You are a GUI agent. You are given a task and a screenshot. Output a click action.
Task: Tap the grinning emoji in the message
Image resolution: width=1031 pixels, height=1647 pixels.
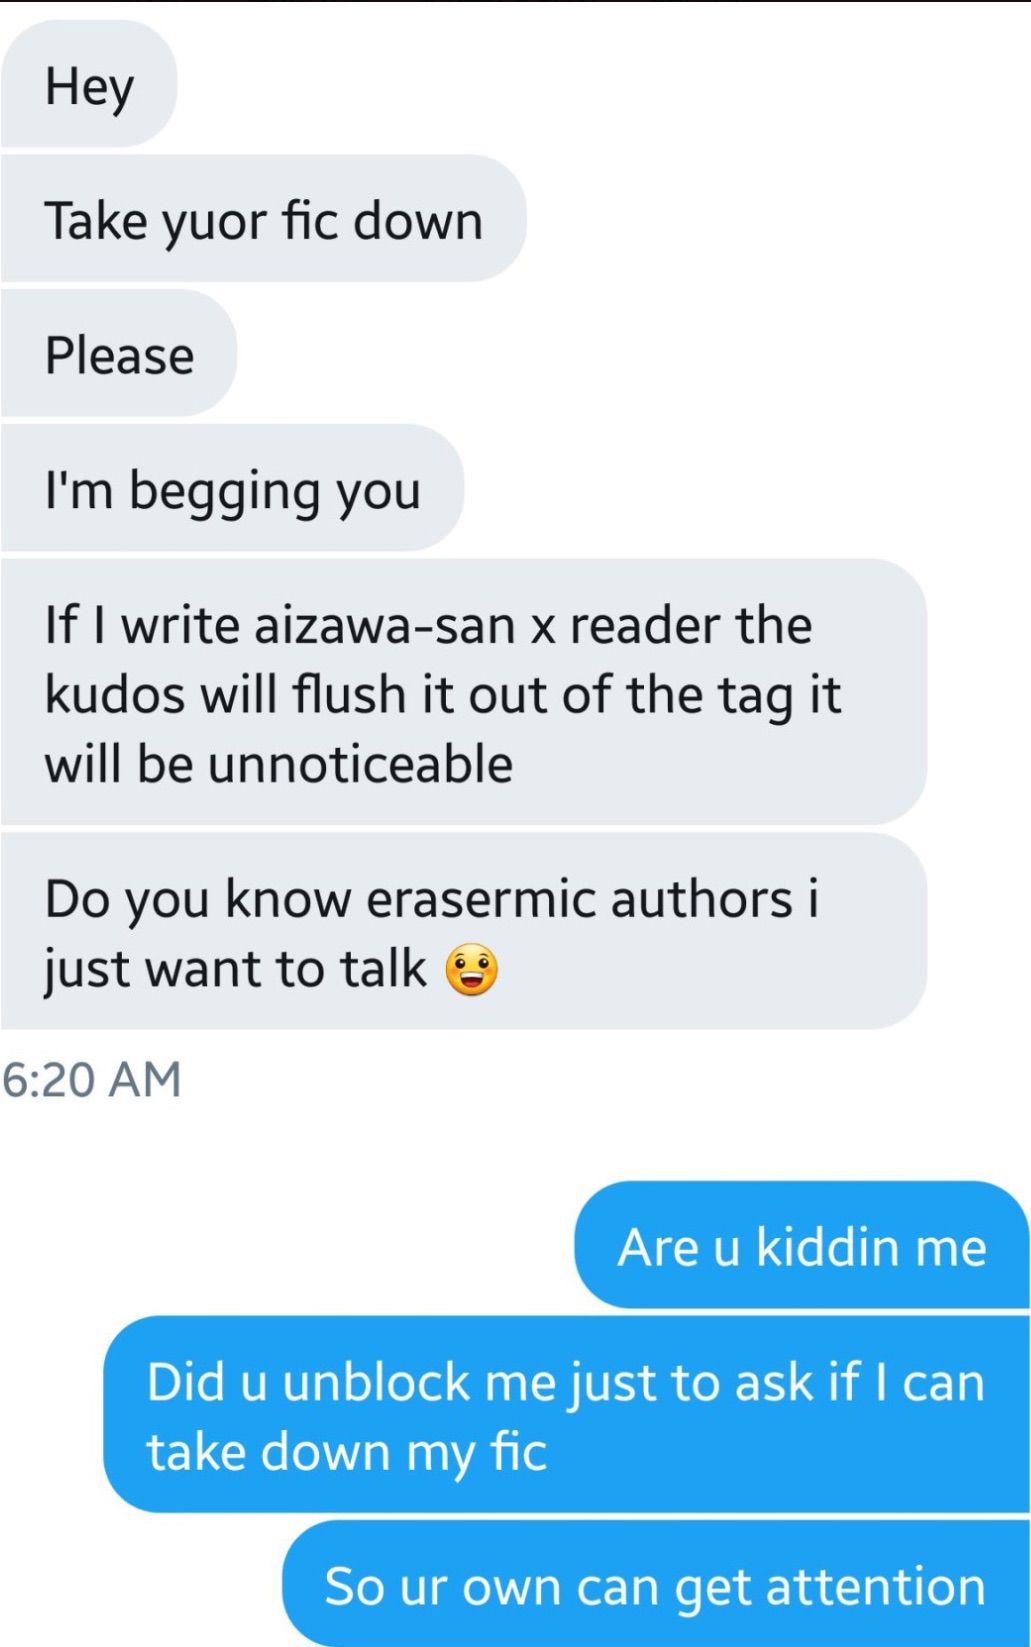[471, 970]
